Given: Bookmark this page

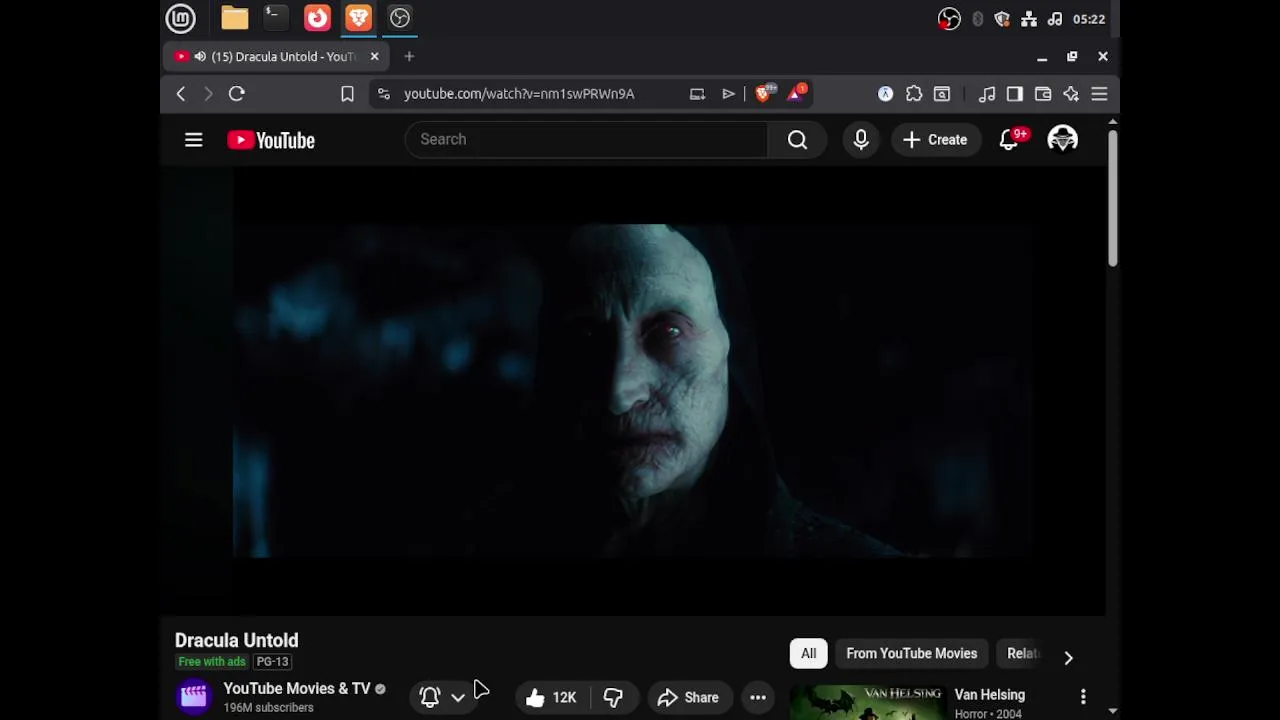Looking at the screenshot, I should (347, 94).
